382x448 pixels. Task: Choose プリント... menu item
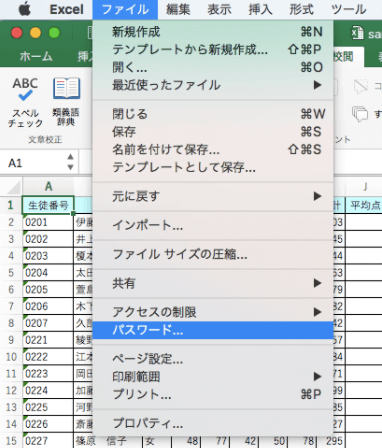tap(213, 394)
